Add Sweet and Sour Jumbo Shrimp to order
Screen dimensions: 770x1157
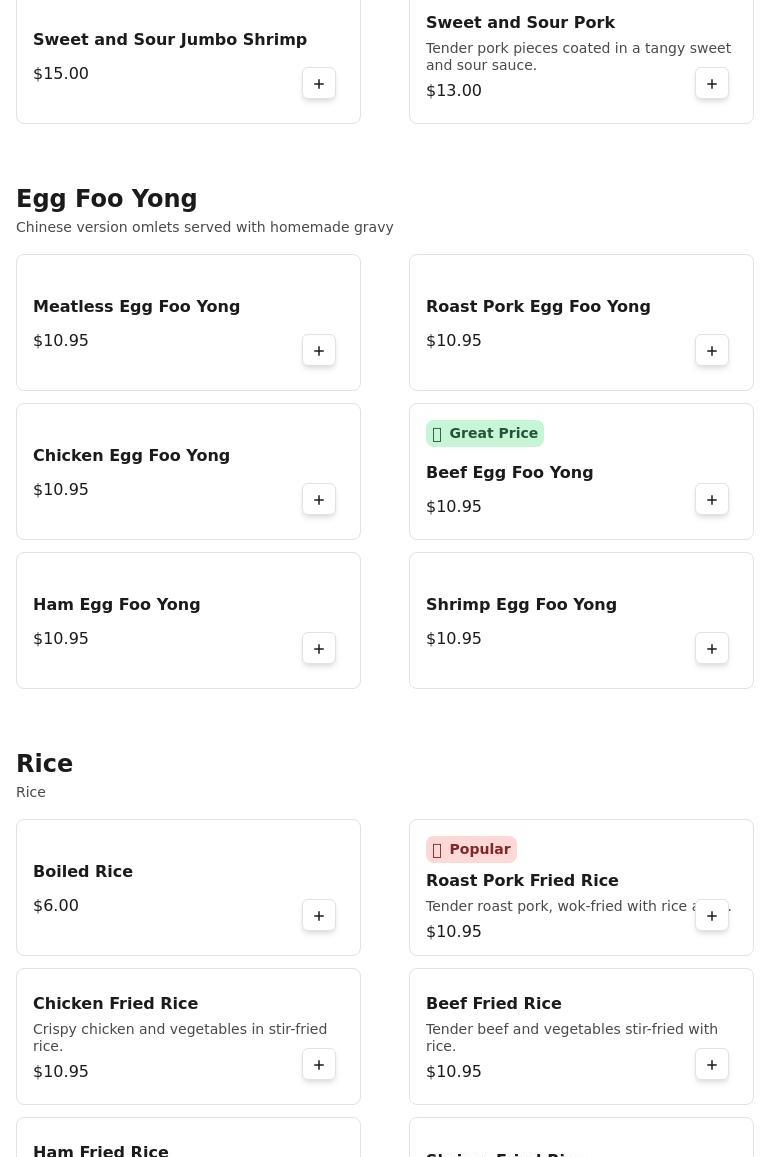pyautogui.click(x=319, y=84)
